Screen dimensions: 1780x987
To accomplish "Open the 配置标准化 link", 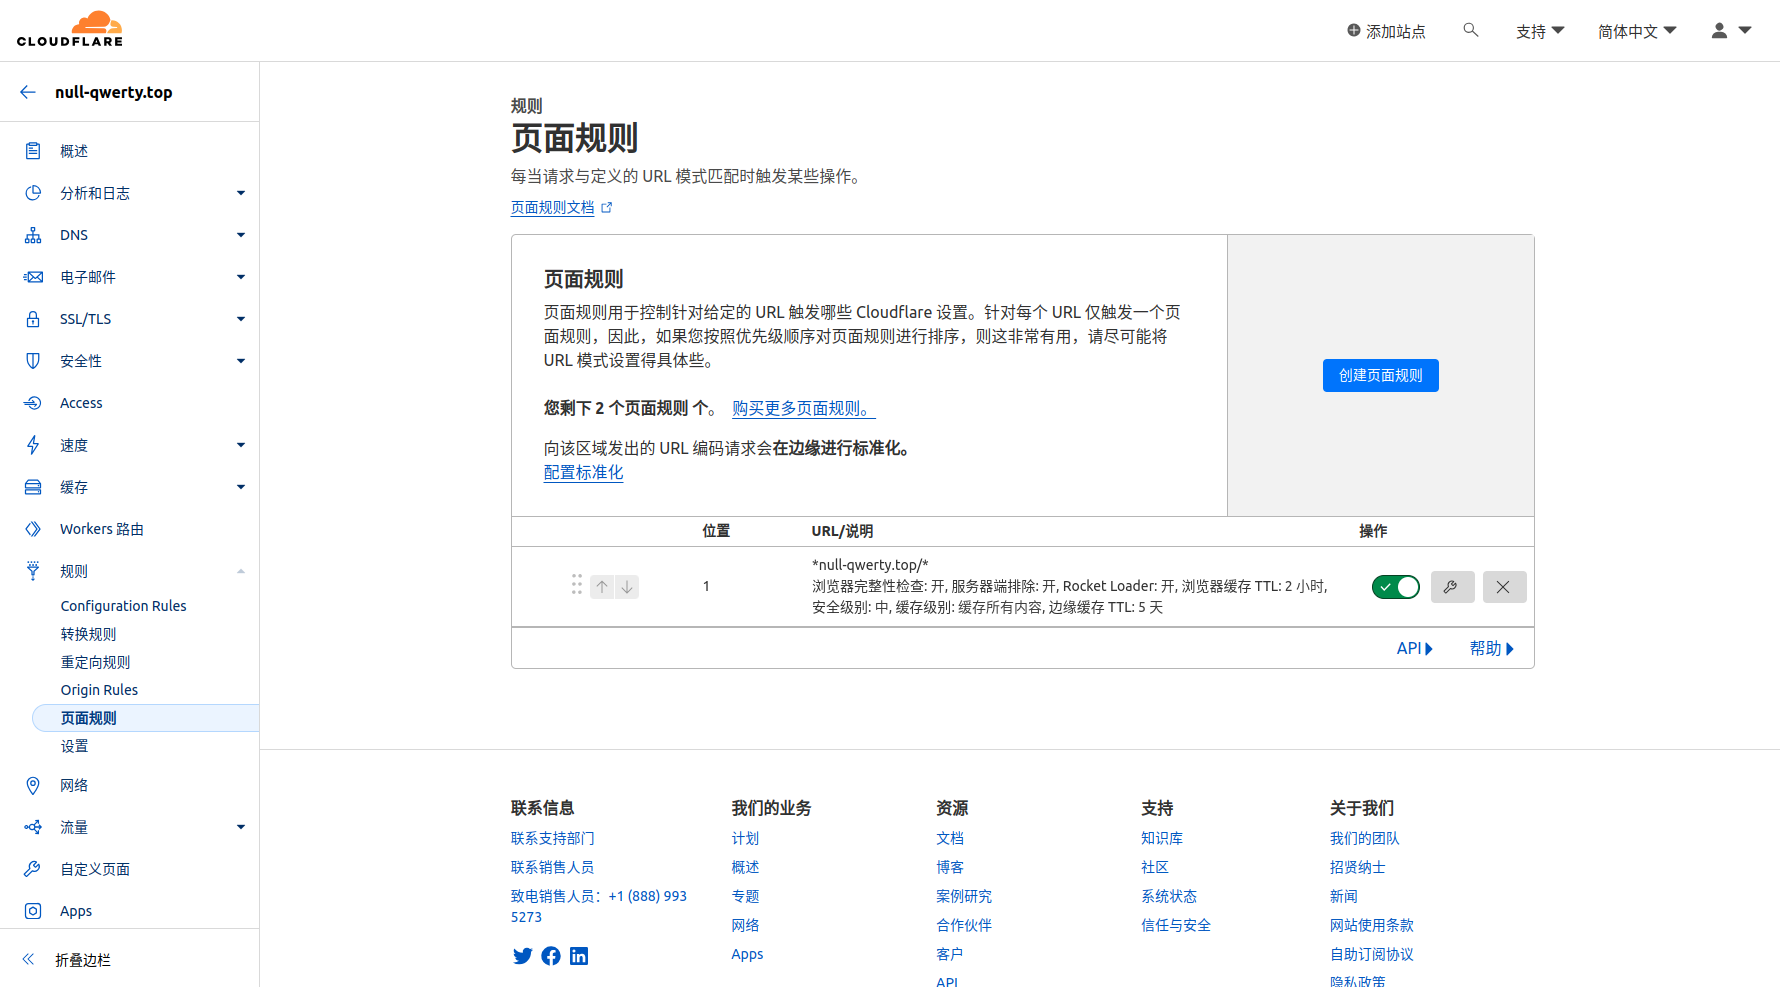I will click(x=583, y=472).
